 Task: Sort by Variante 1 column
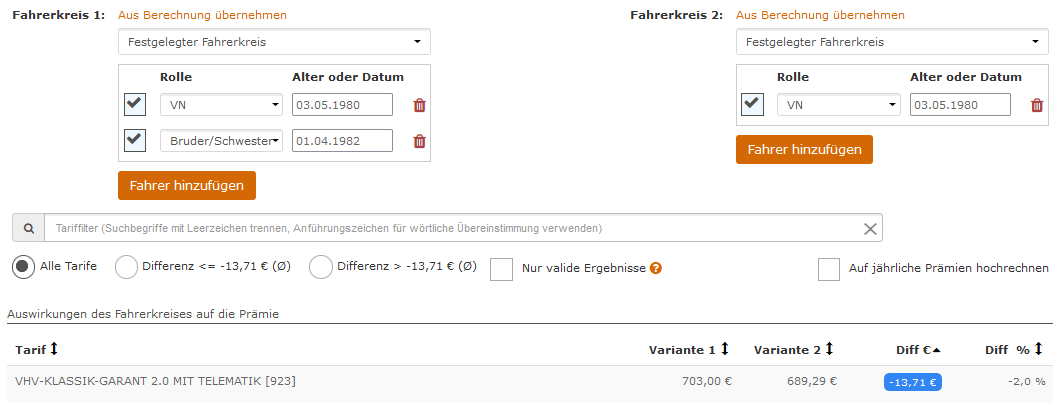tap(725, 349)
